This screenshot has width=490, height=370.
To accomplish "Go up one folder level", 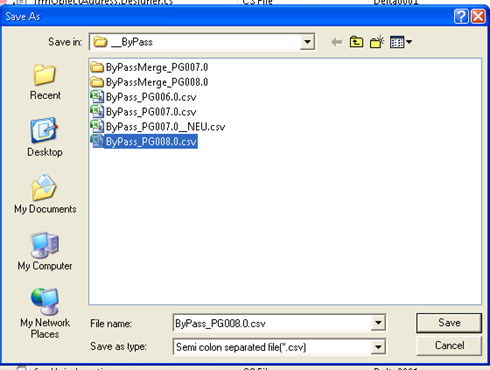I will pyautogui.click(x=356, y=42).
